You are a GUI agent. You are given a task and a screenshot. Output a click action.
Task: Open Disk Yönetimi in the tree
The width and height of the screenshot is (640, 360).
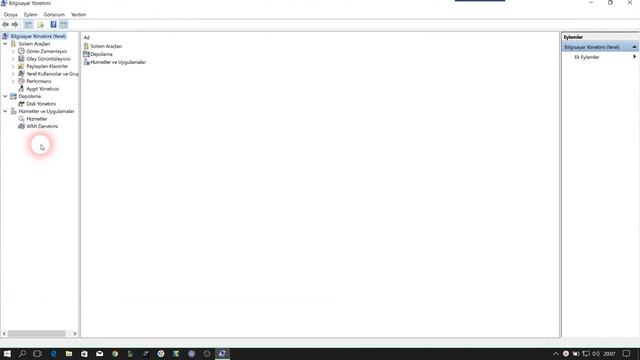click(x=41, y=104)
